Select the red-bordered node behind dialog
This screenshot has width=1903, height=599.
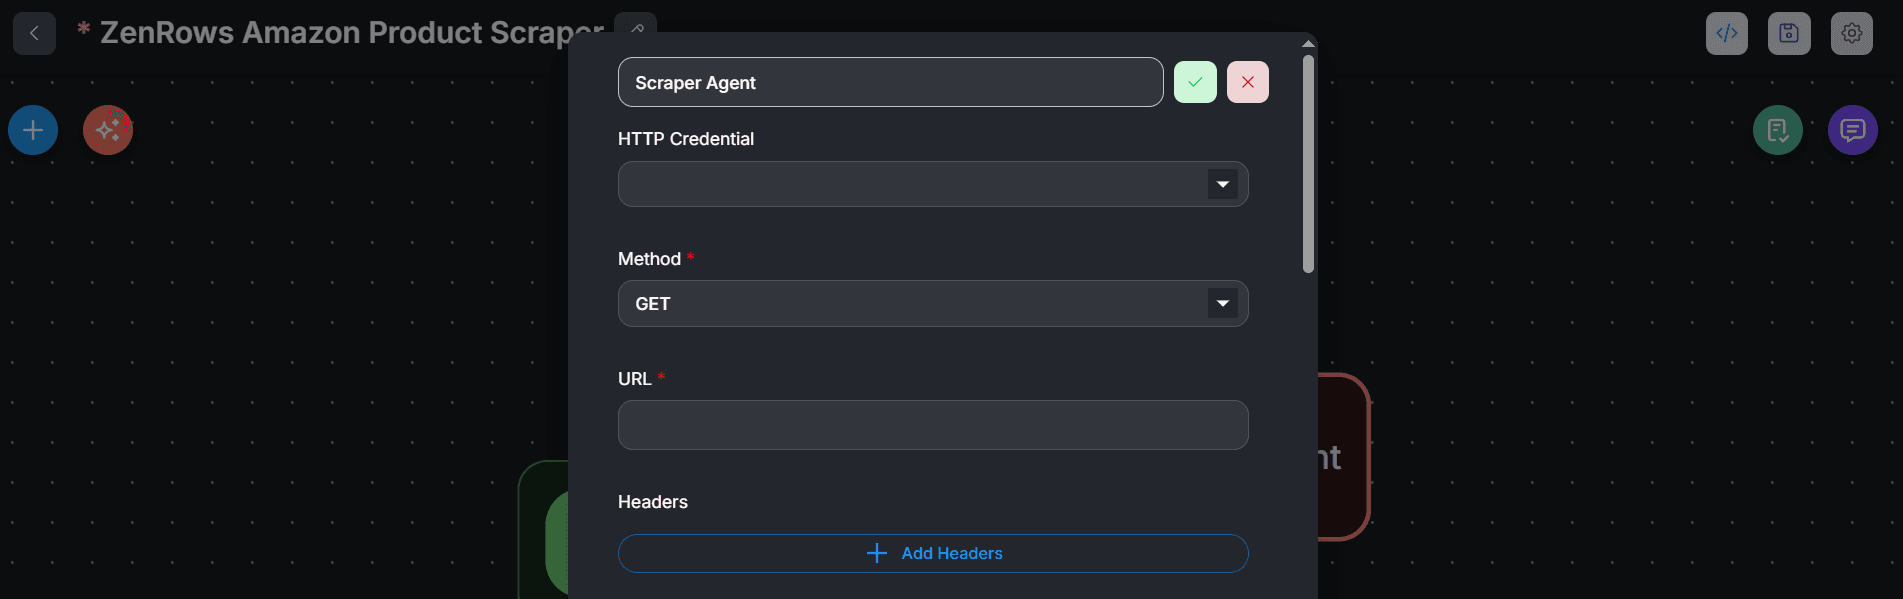[1345, 457]
